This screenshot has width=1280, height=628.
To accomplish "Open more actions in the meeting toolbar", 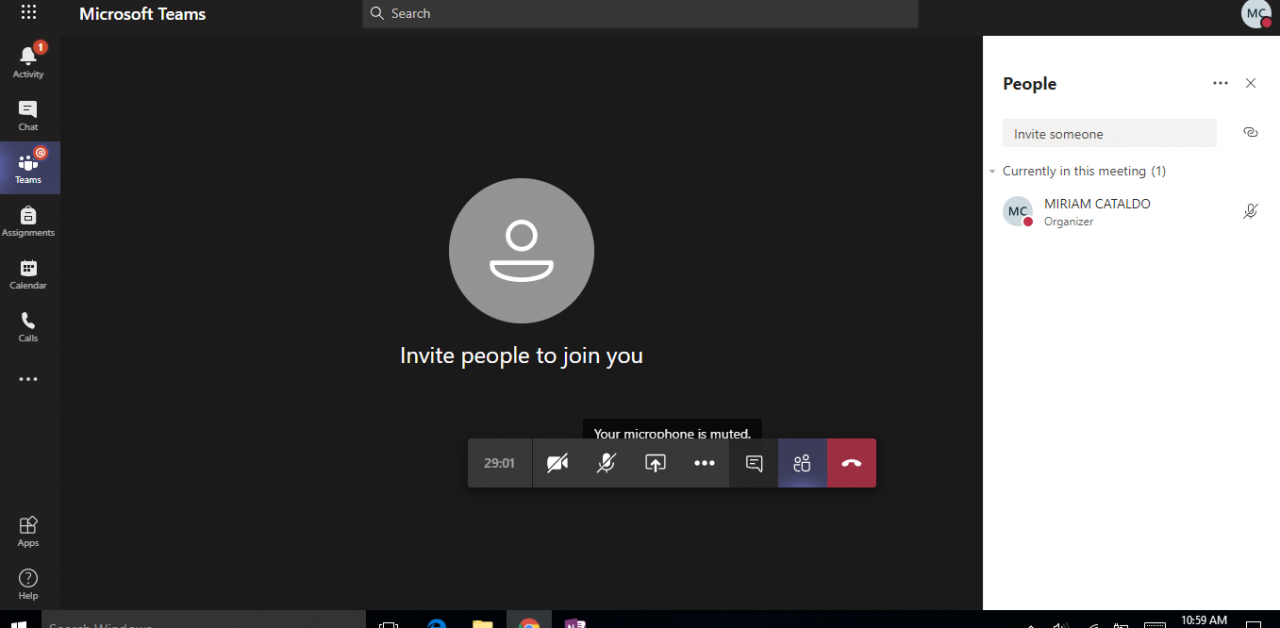I will coord(704,463).
